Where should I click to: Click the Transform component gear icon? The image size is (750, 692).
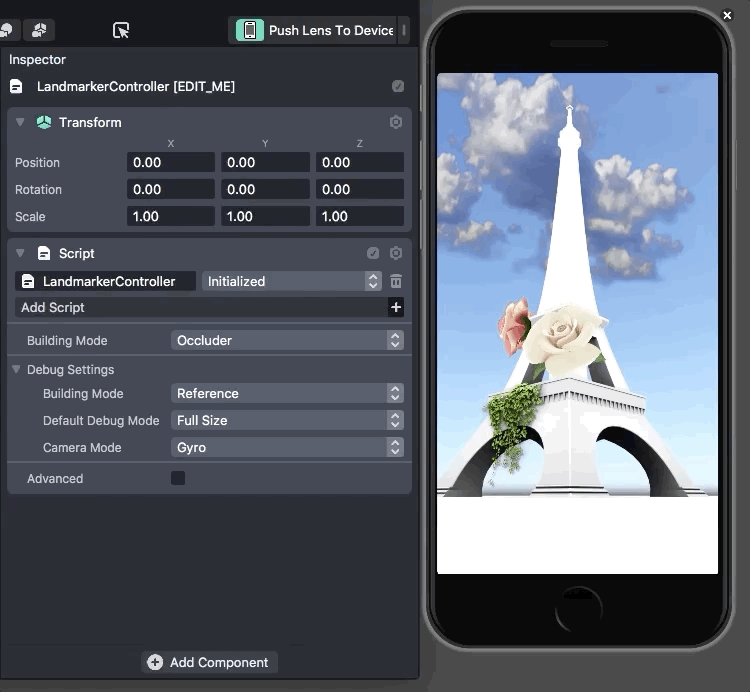pyautogui.click(x=396, y=122)
